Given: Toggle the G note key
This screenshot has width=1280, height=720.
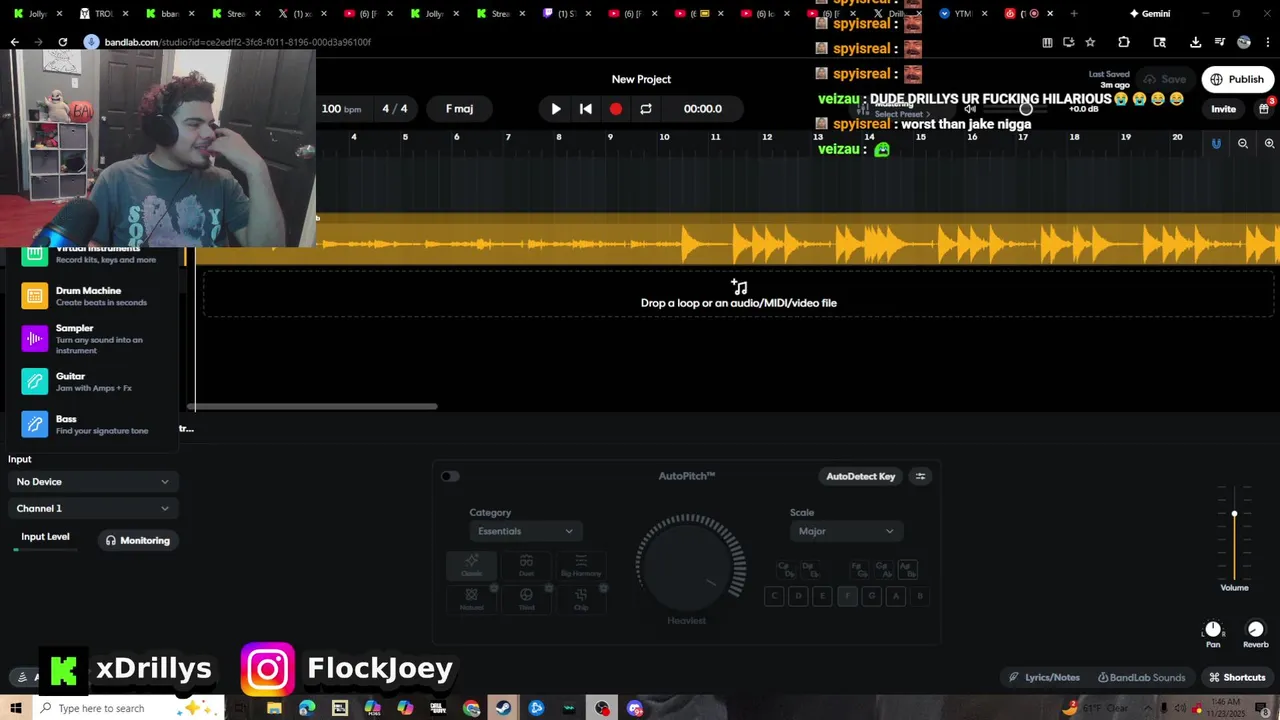Looking at the screenshot, I should click(871, 596).
